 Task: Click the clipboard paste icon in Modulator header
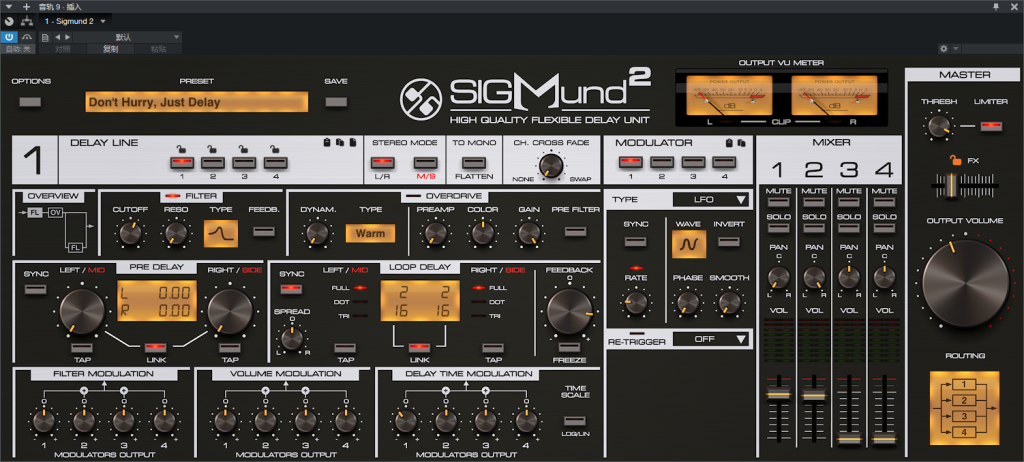[729, 142]
